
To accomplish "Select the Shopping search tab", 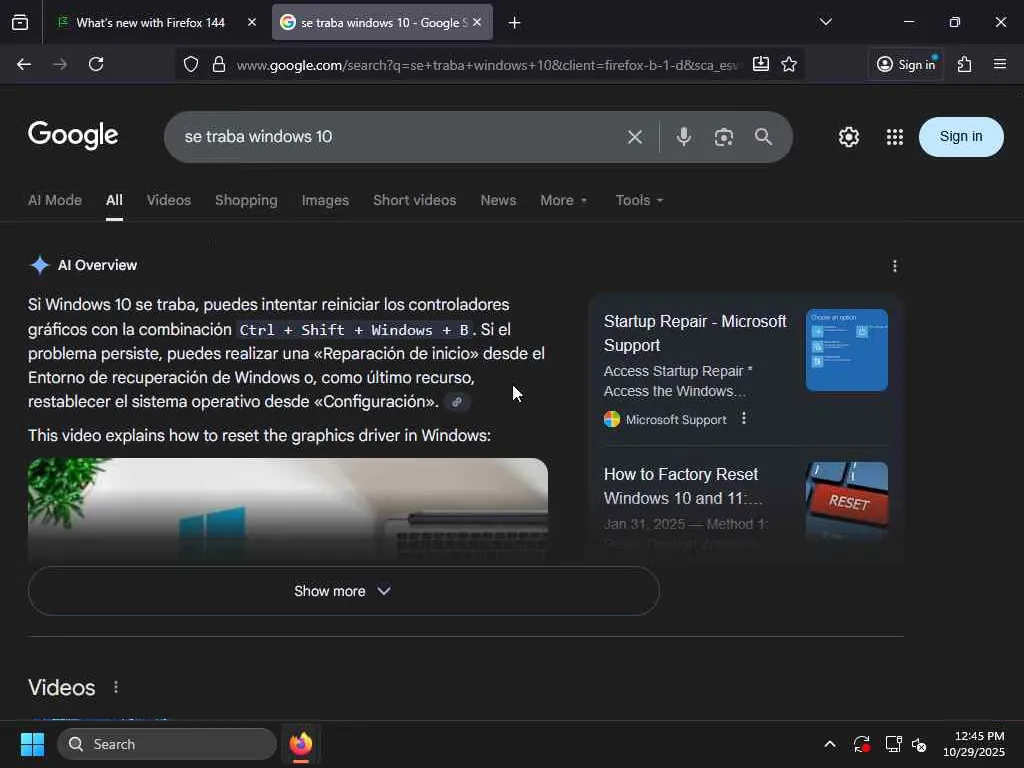I will (246, 200).
